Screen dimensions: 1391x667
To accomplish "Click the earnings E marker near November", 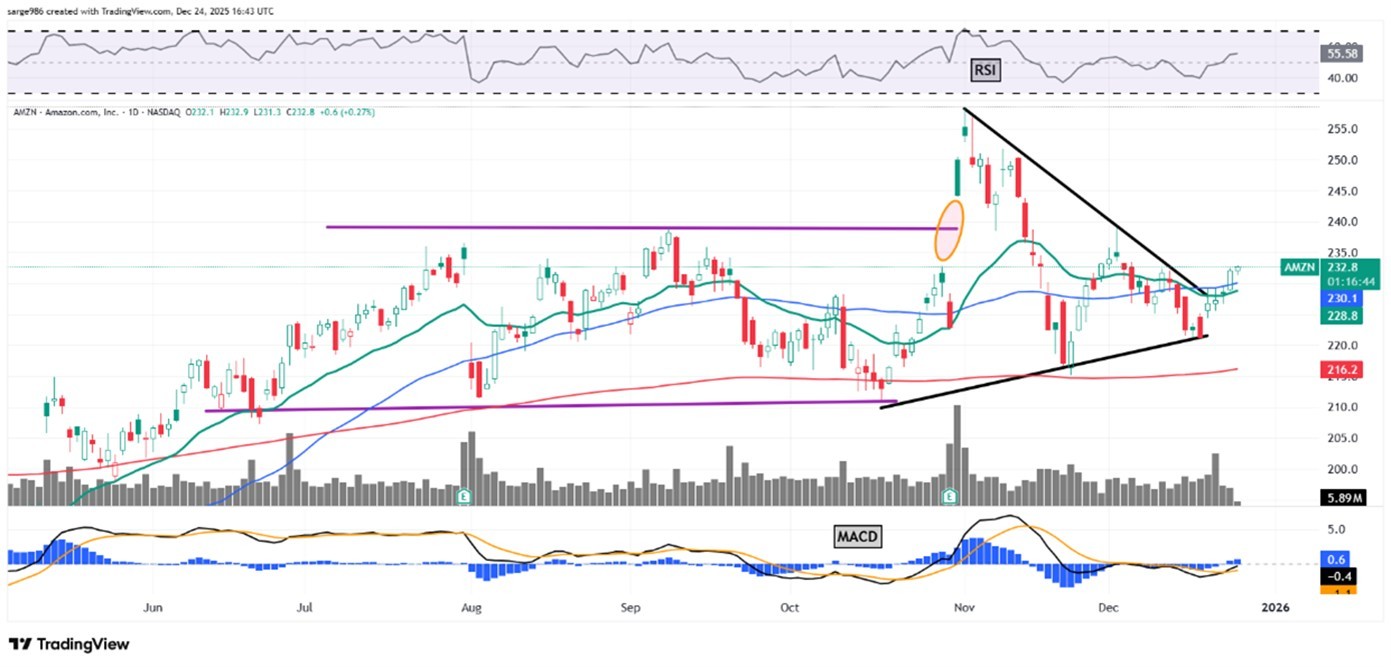I will click(x=950, y=495).
